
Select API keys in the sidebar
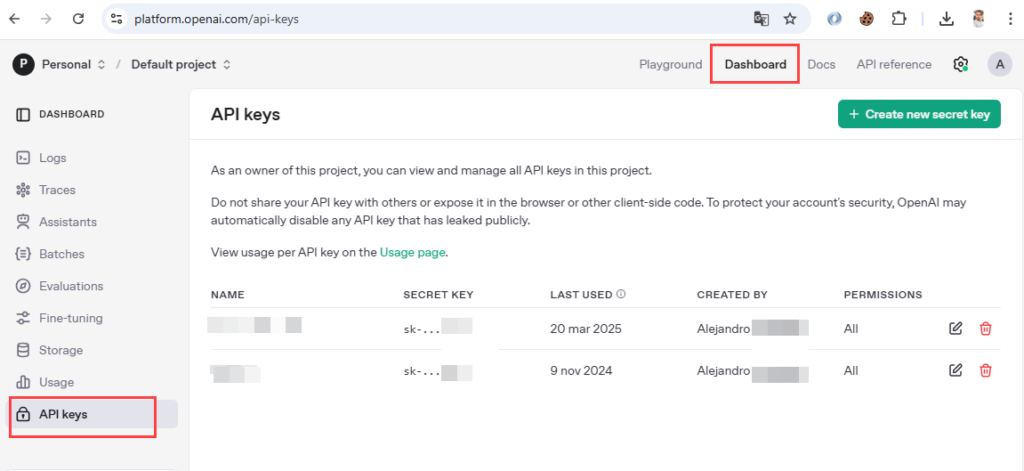point(91,414)
